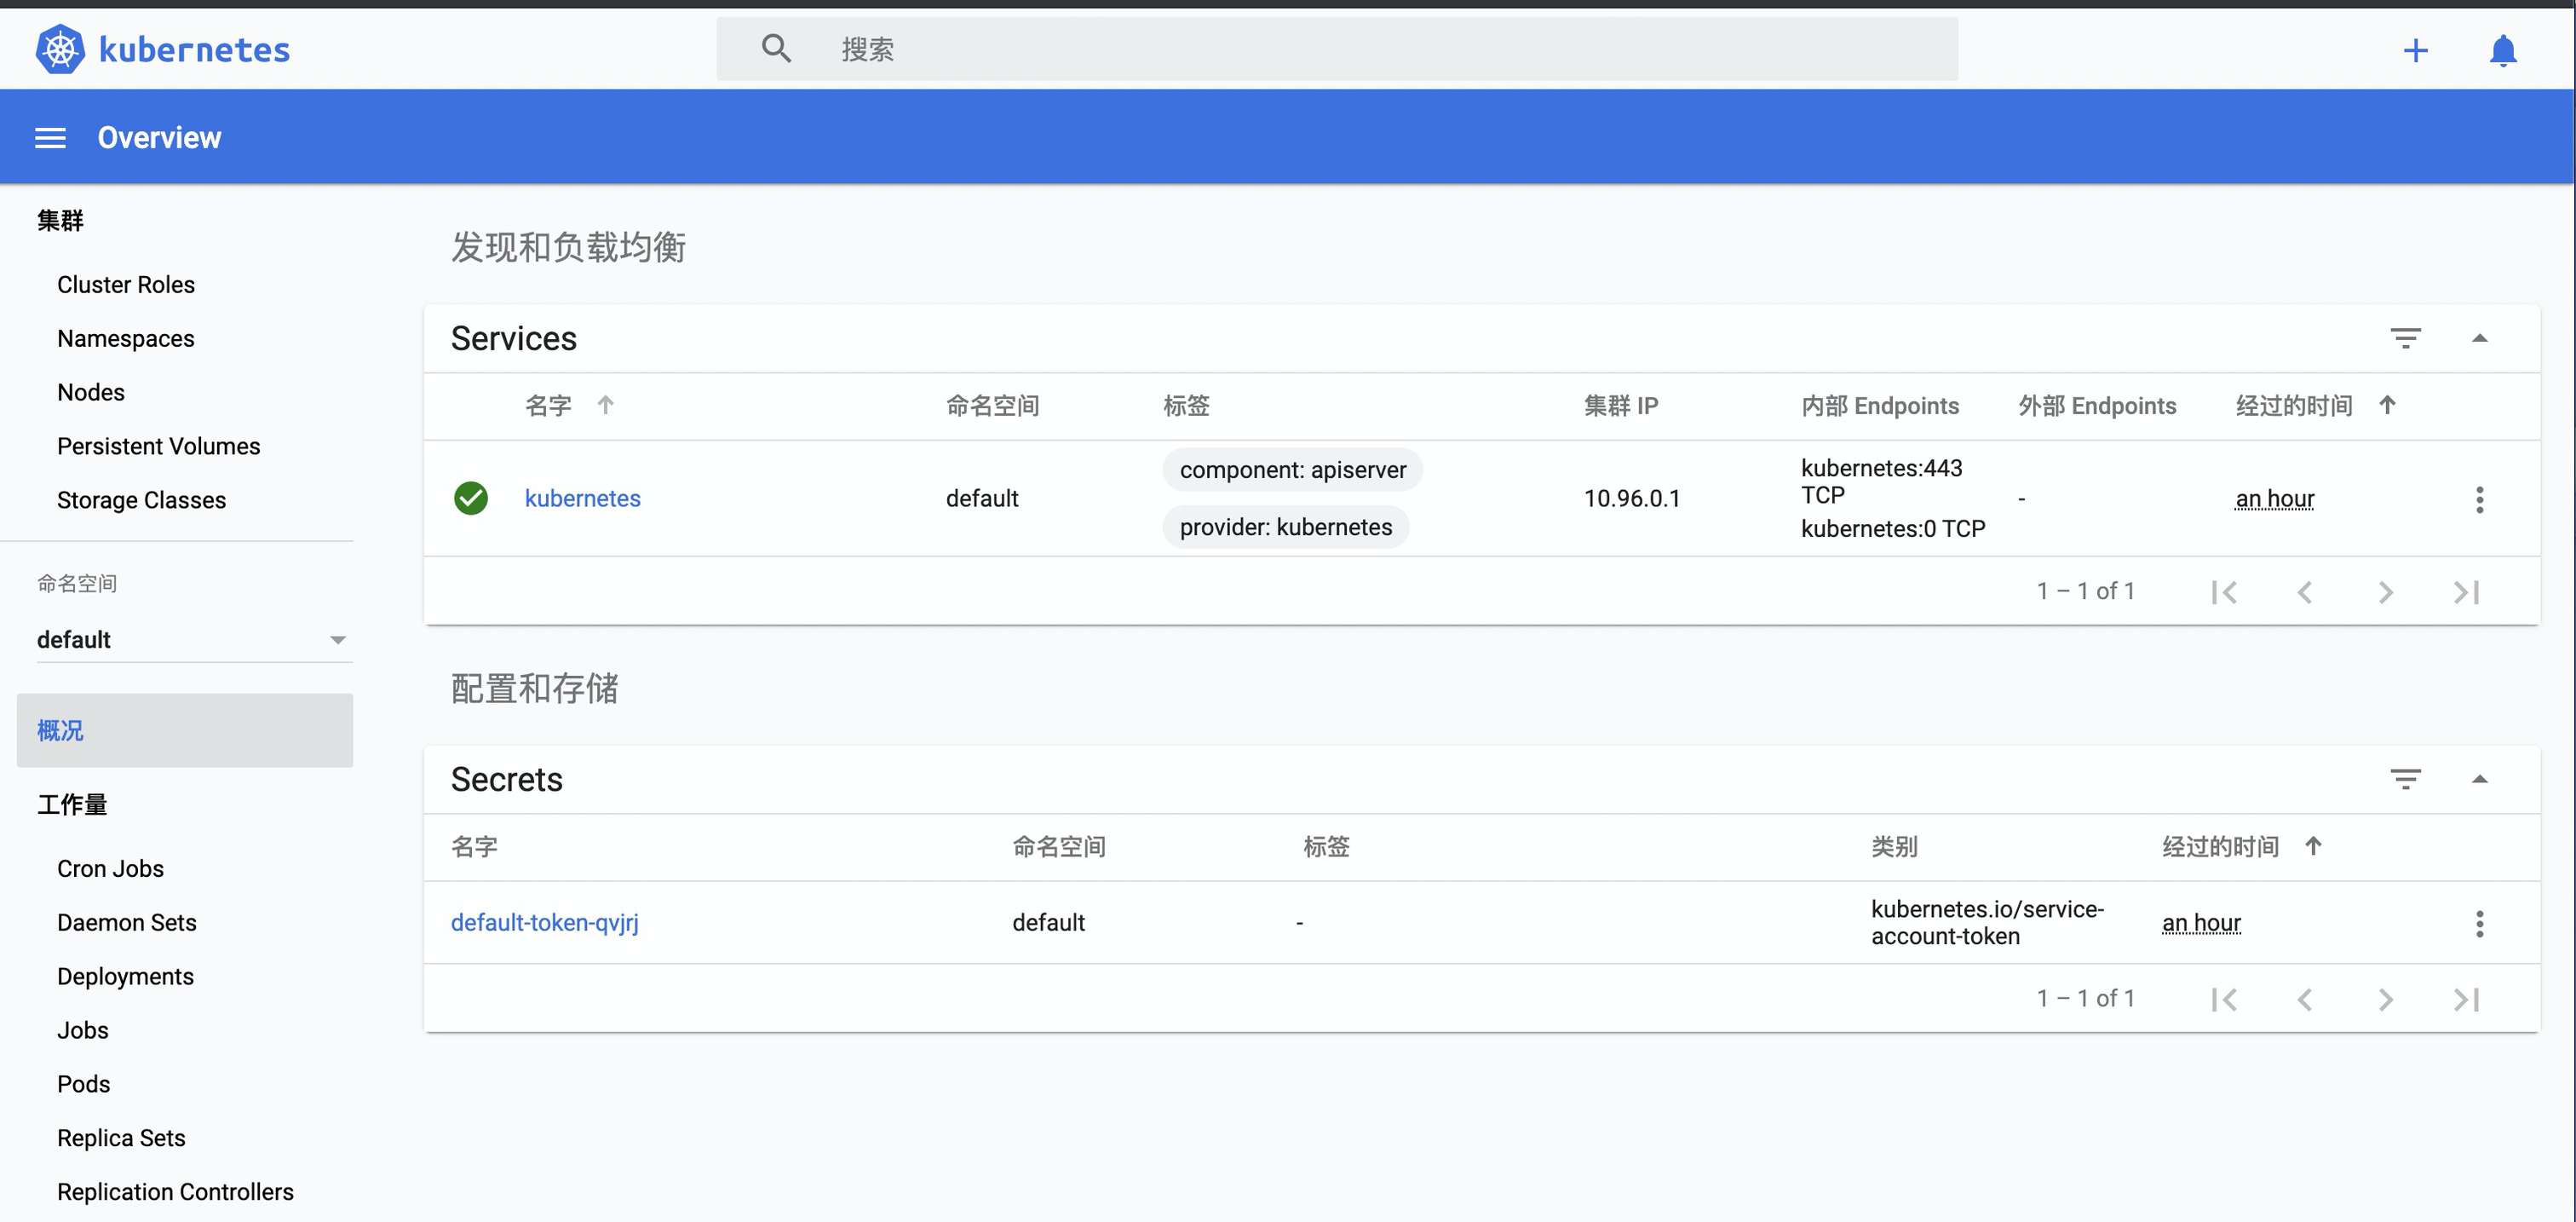The height and width of the screenshot is (1222, 2576).
Task: Click the plus create-resource icon
Action: [2415, 50]
